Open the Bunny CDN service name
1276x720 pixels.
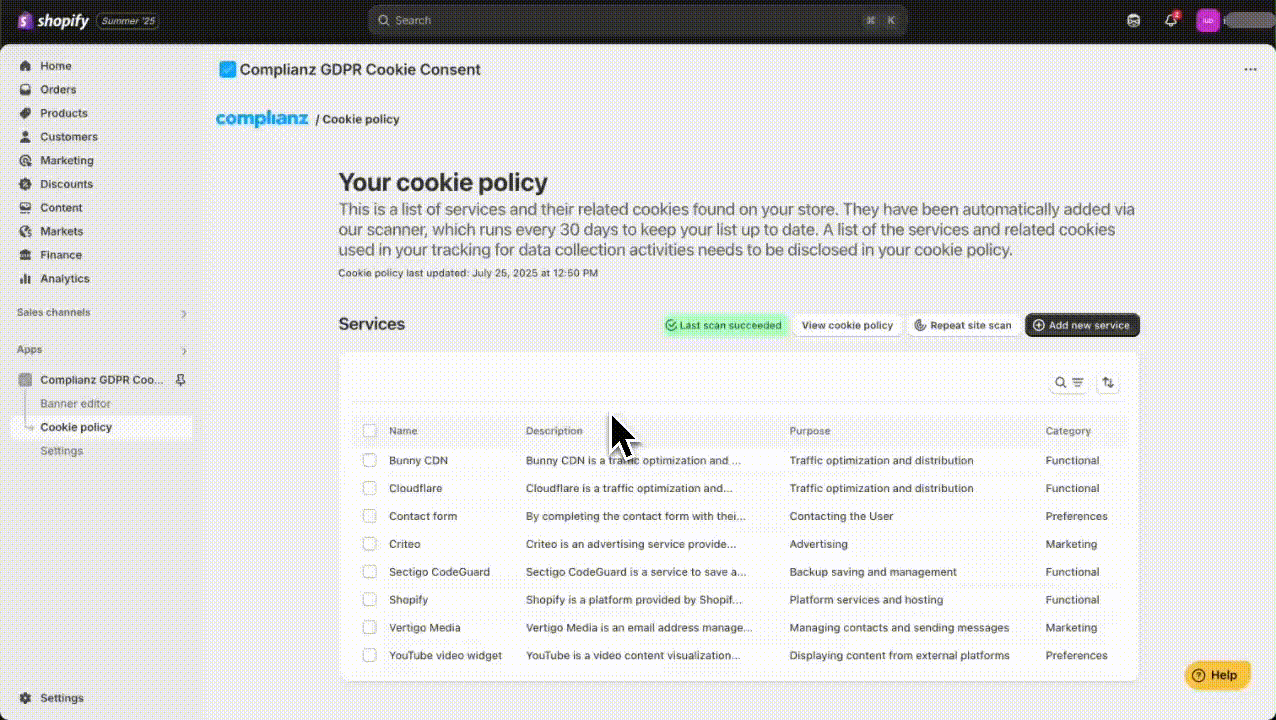[x=418, y=461]
